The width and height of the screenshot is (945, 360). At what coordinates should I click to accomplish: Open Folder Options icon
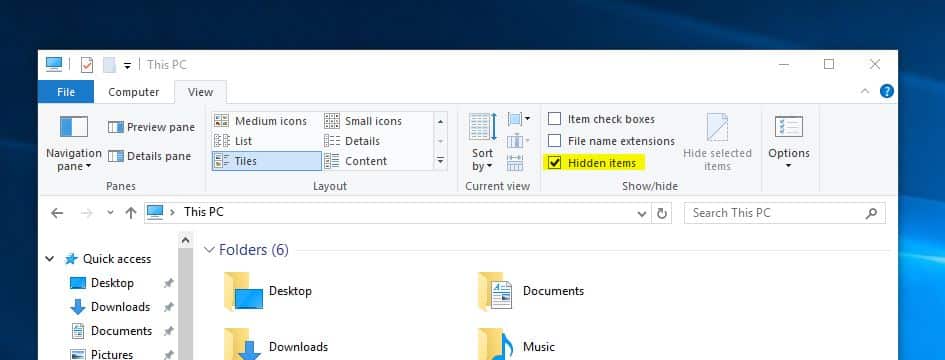pos(788,127)
